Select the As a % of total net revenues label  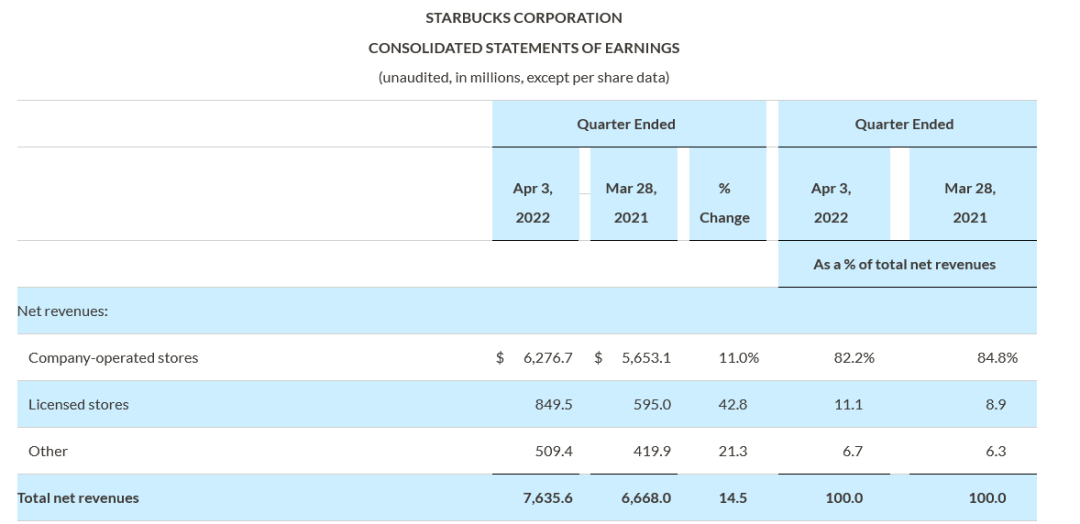[904, 264]
